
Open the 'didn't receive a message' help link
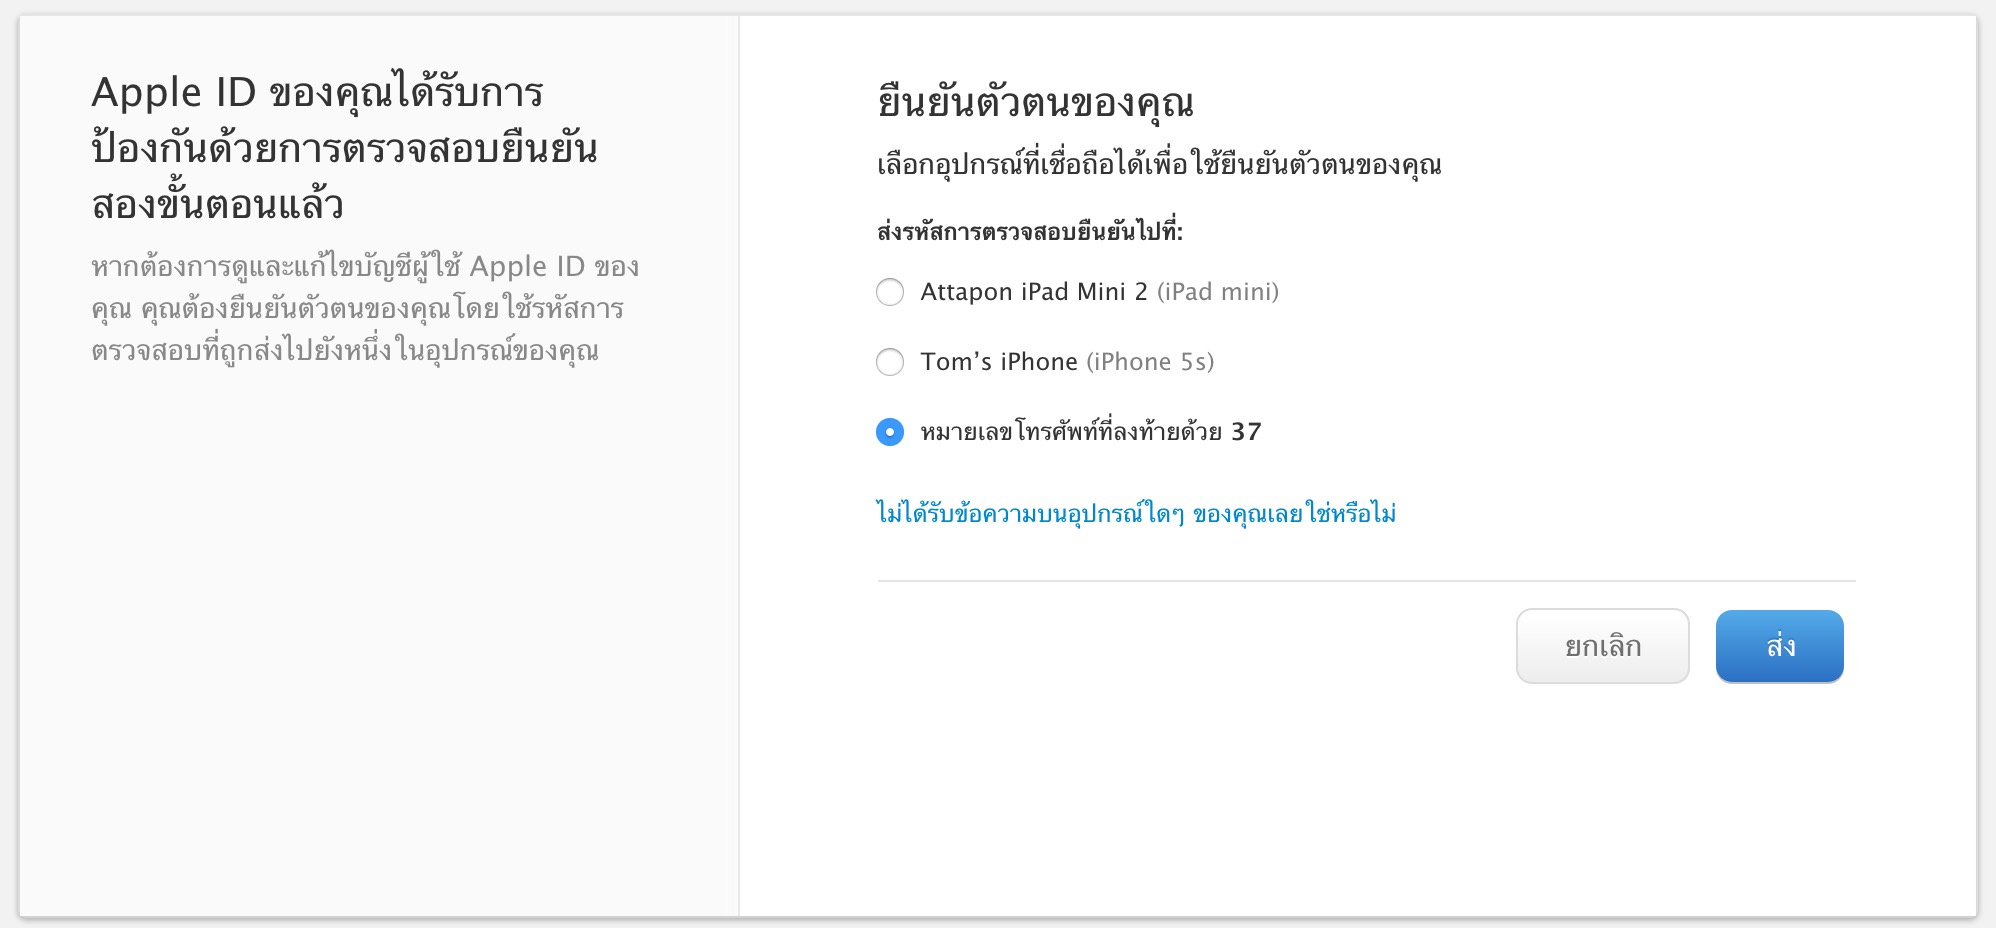[x=1139, y=513]
